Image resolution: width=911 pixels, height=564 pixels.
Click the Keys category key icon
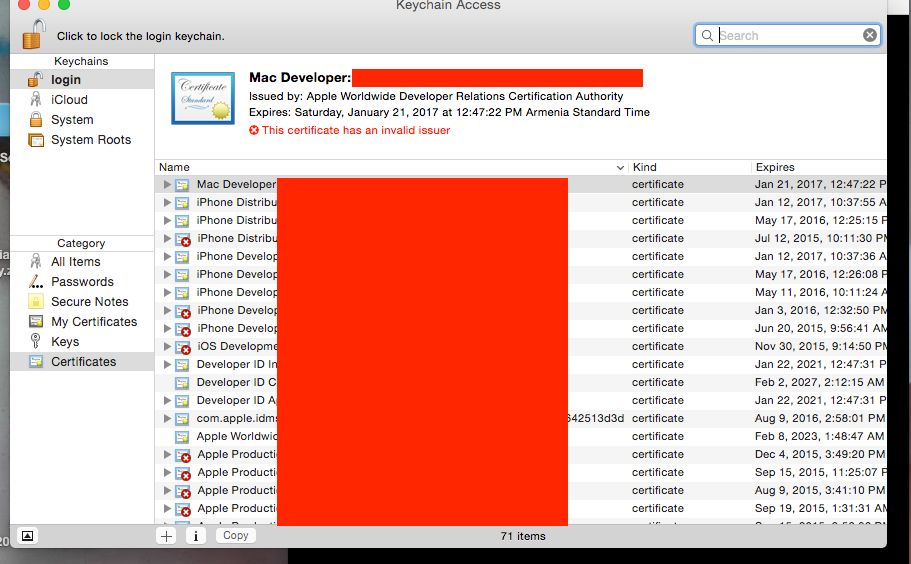35,341
